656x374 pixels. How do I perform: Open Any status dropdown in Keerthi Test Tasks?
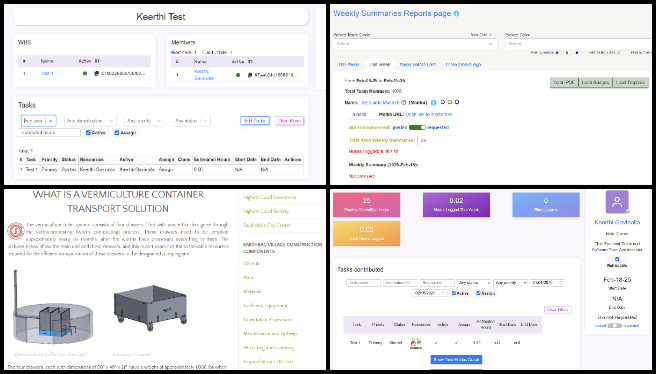tap(191, 120)
